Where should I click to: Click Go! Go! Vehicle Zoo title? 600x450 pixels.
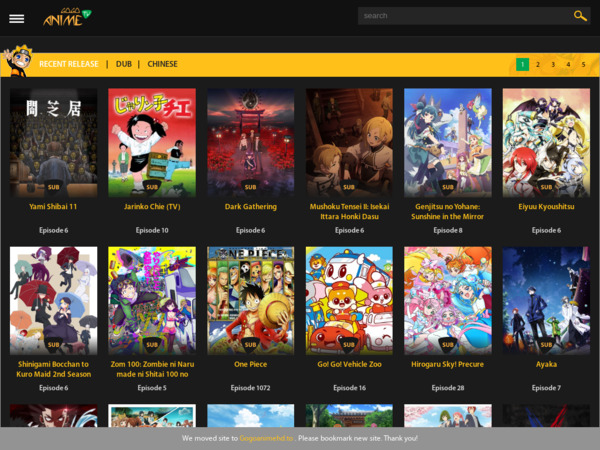[x=349, y=364]
